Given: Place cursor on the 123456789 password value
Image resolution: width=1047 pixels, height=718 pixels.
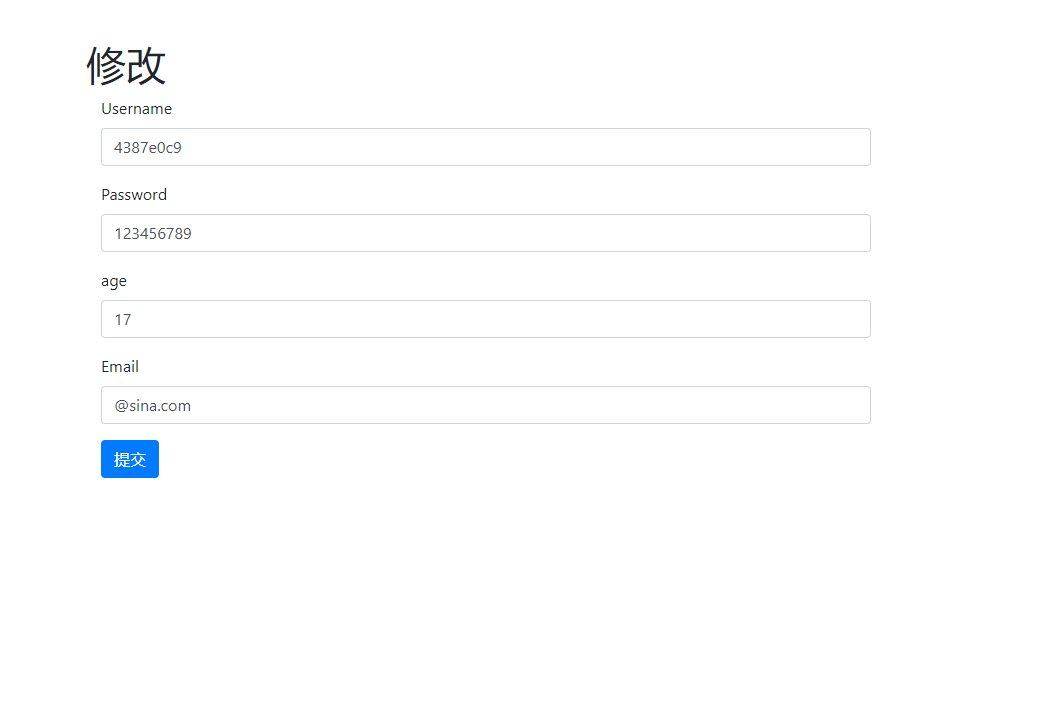Looking at the screenshot, I should tap(153, 234).
